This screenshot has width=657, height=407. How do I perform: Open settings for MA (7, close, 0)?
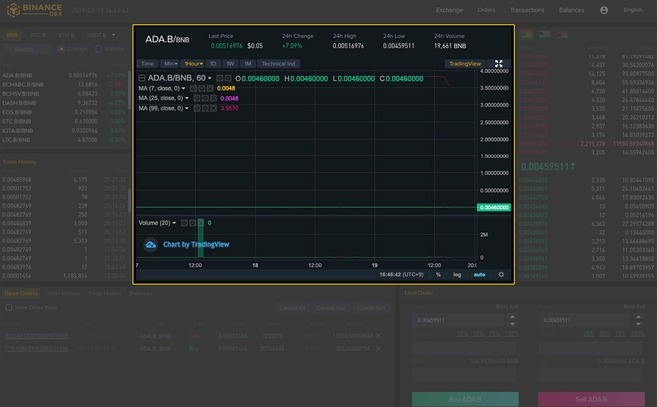[x=202, y=88]
